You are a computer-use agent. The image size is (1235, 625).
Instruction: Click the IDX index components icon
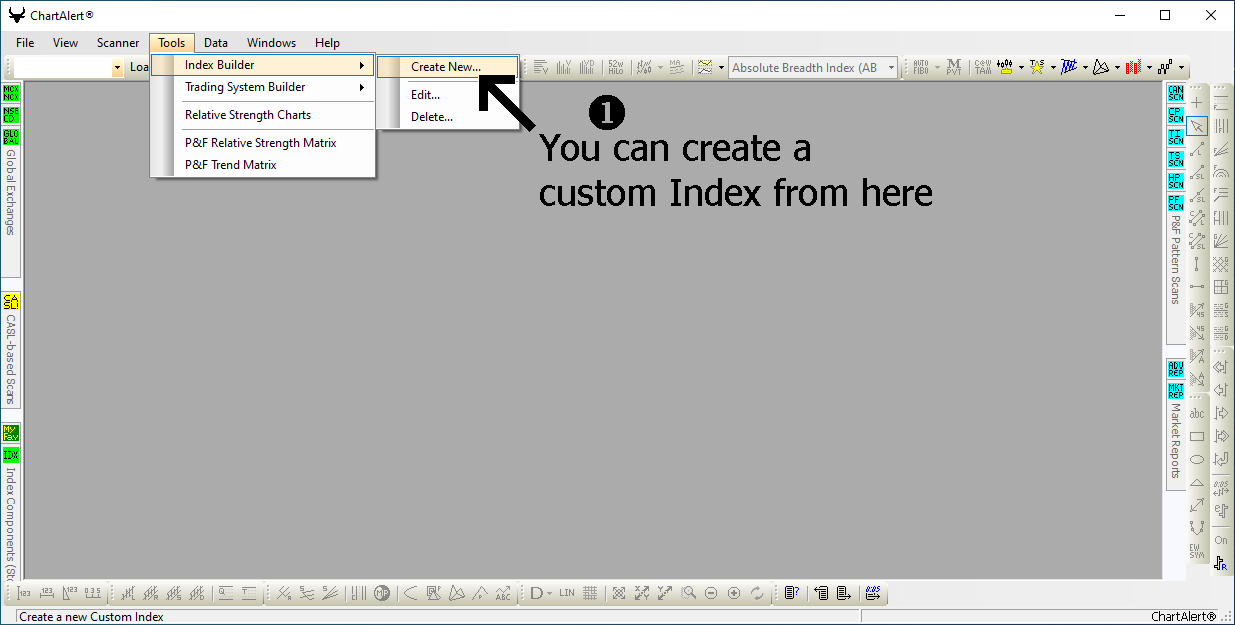pos(11,455)
